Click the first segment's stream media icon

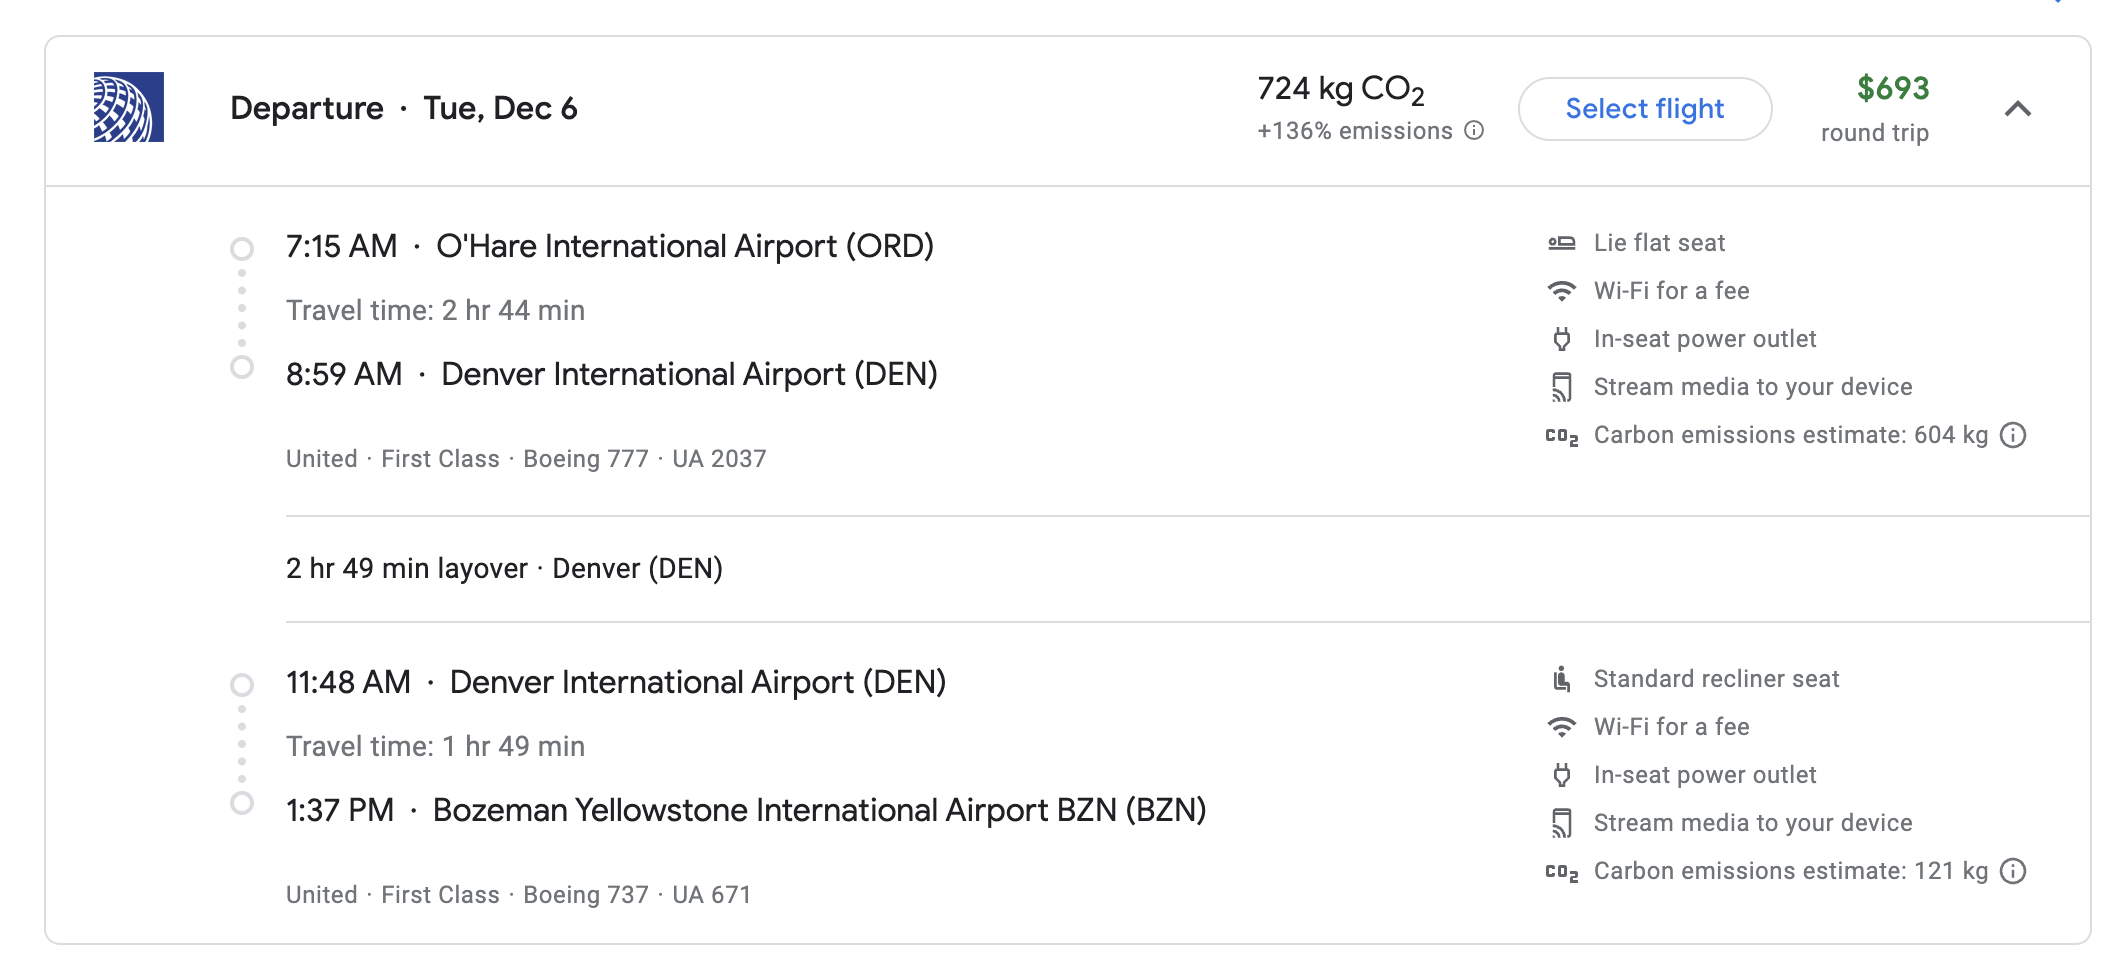pos(1561,387)
